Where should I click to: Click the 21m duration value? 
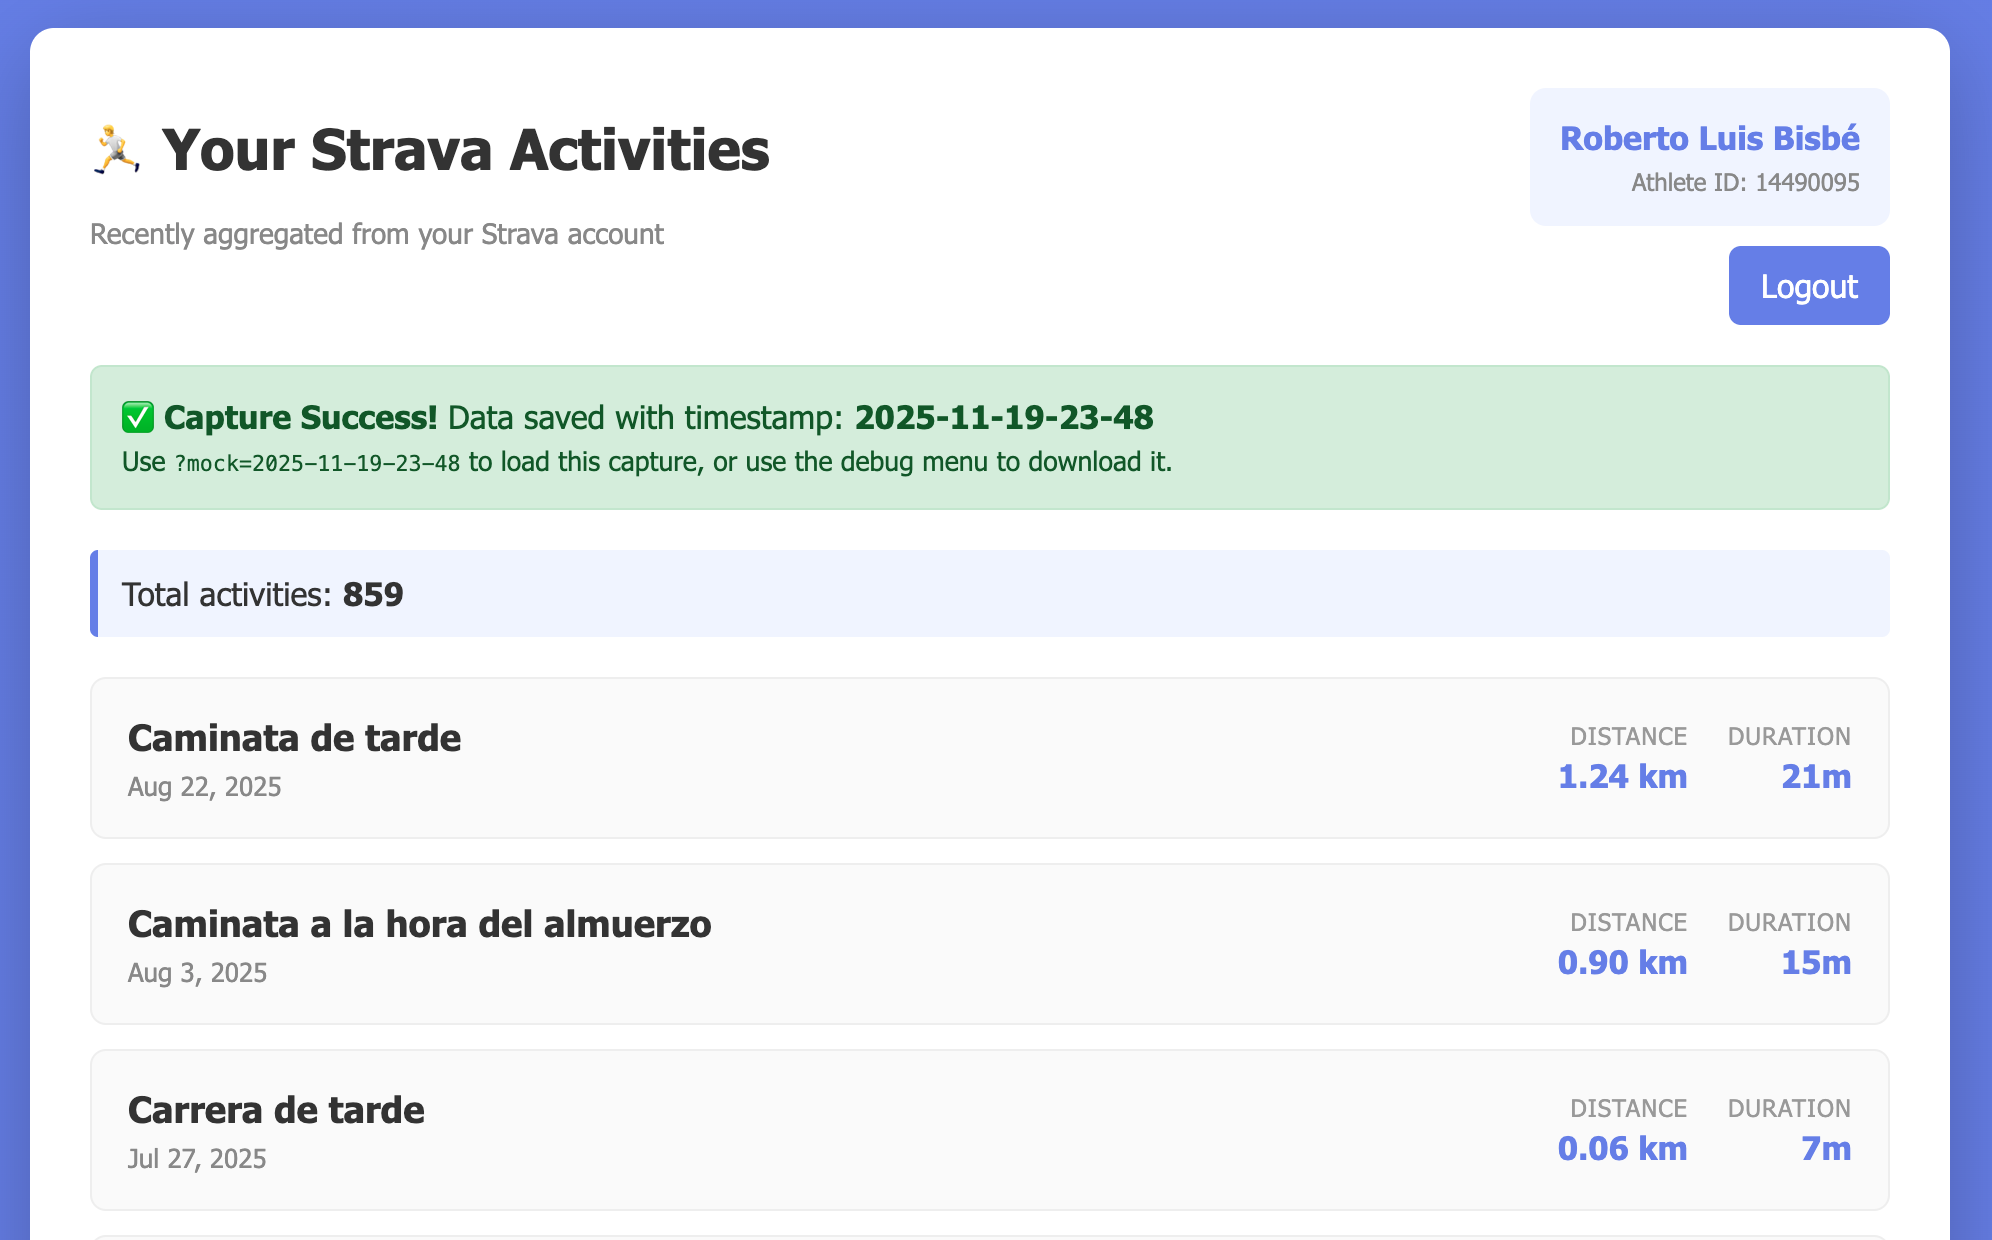(x=1815, y=777)
